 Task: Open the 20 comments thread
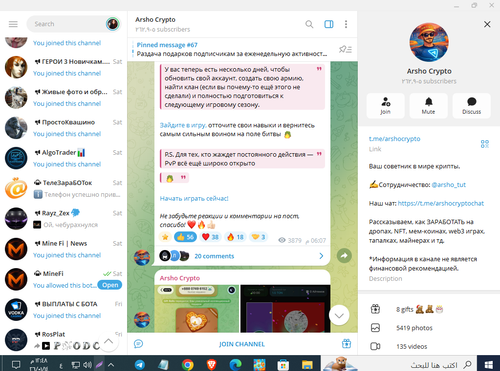(214, 256)
